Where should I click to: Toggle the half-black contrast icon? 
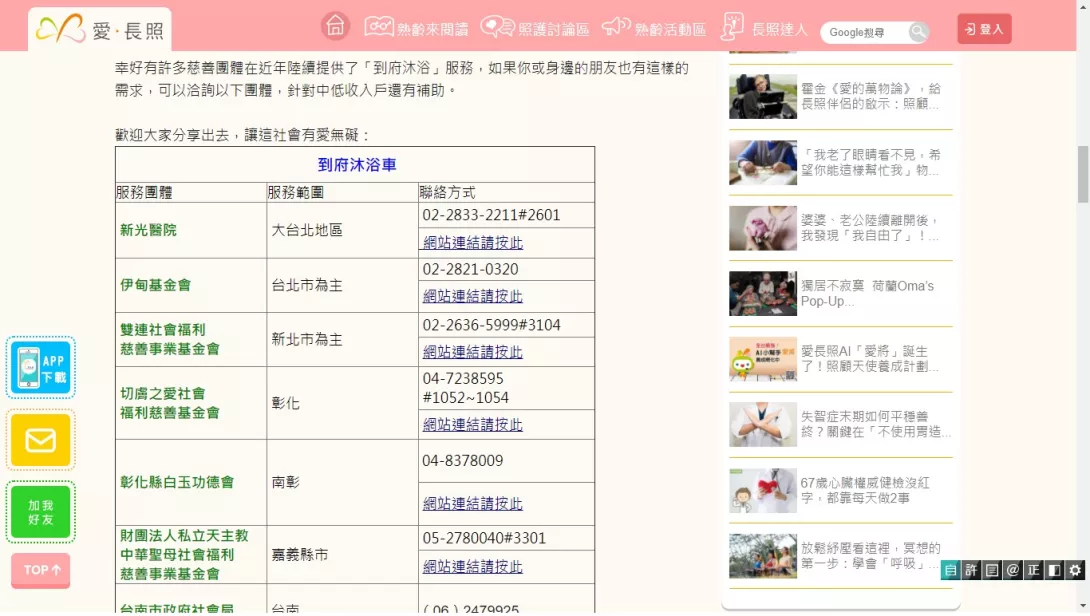click(1055, 570)
